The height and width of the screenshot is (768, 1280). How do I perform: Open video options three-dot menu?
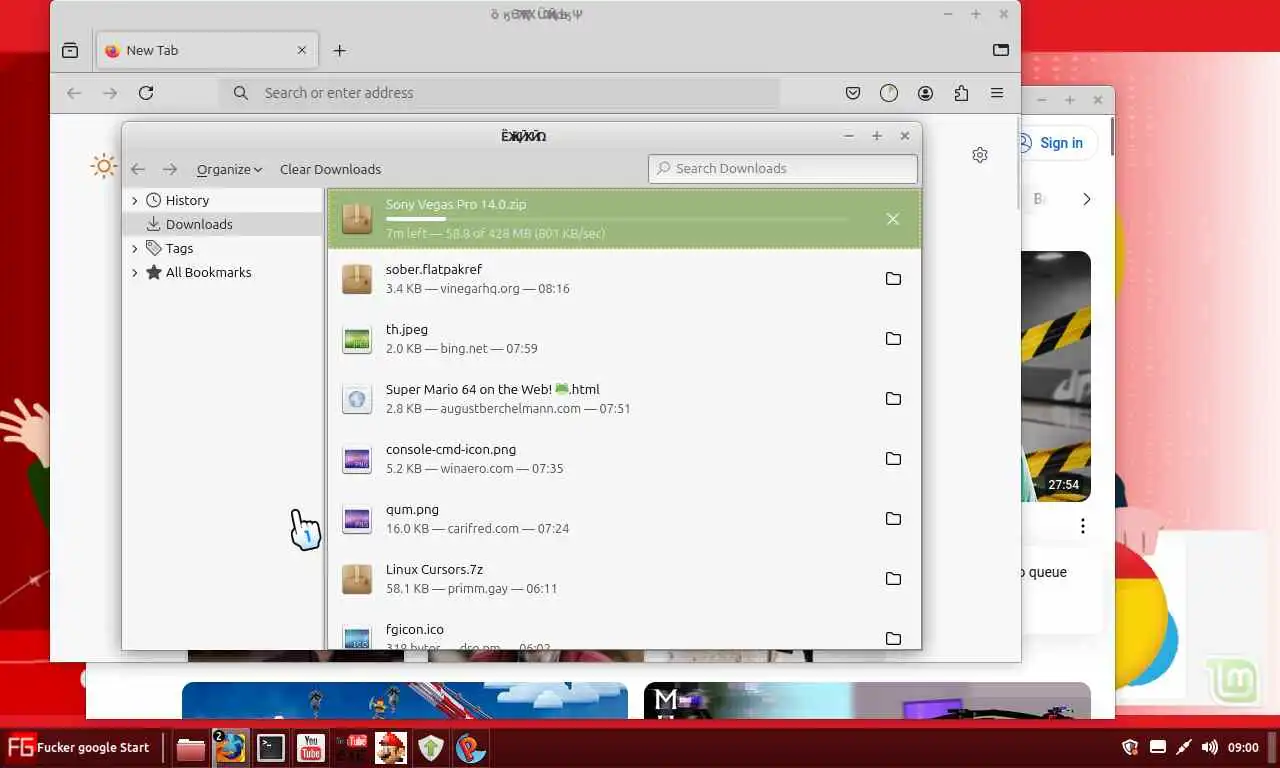tap(1082, 525)
